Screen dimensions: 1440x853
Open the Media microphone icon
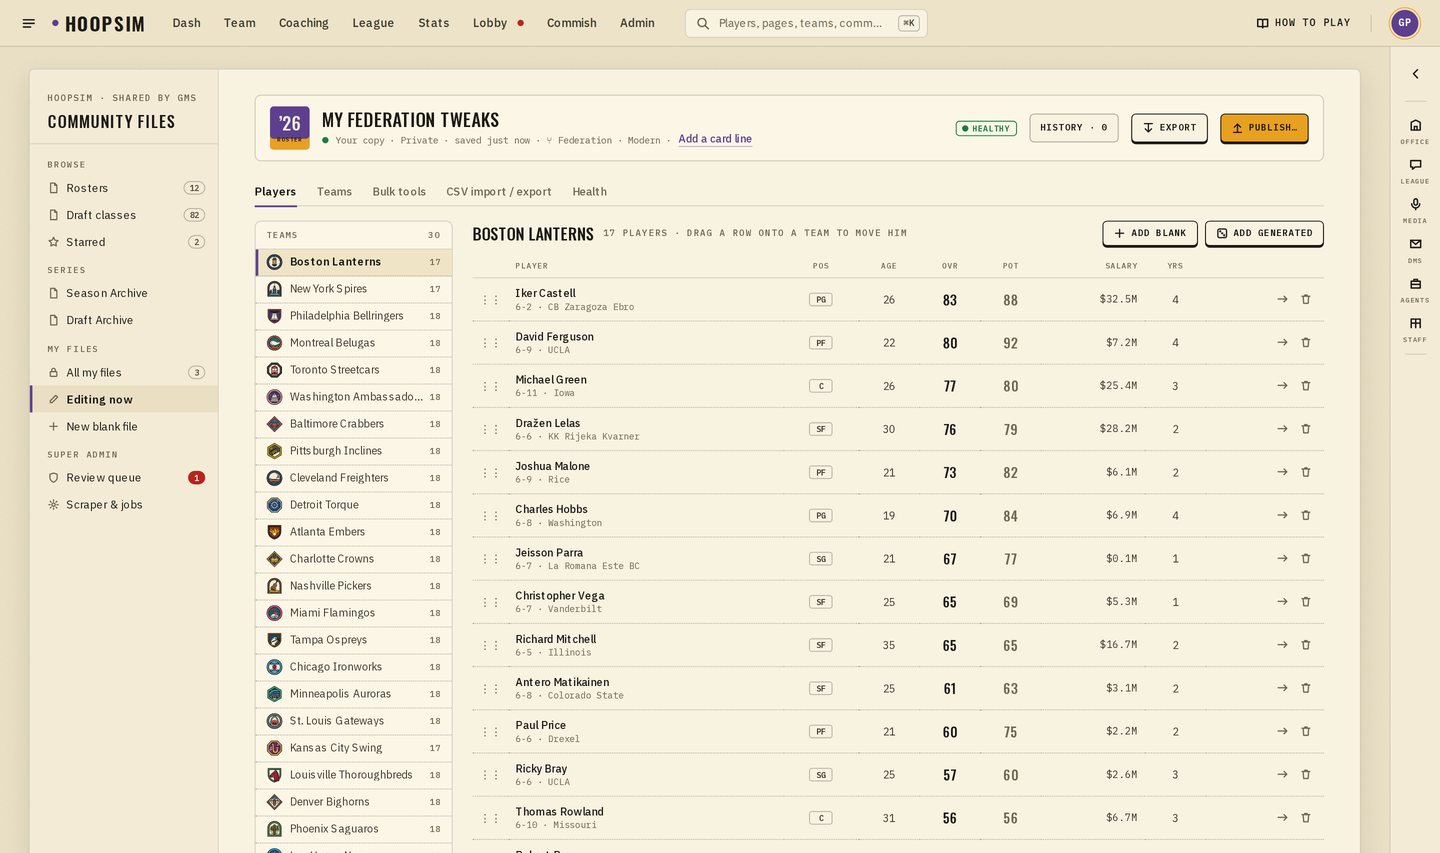(1415, 209)
